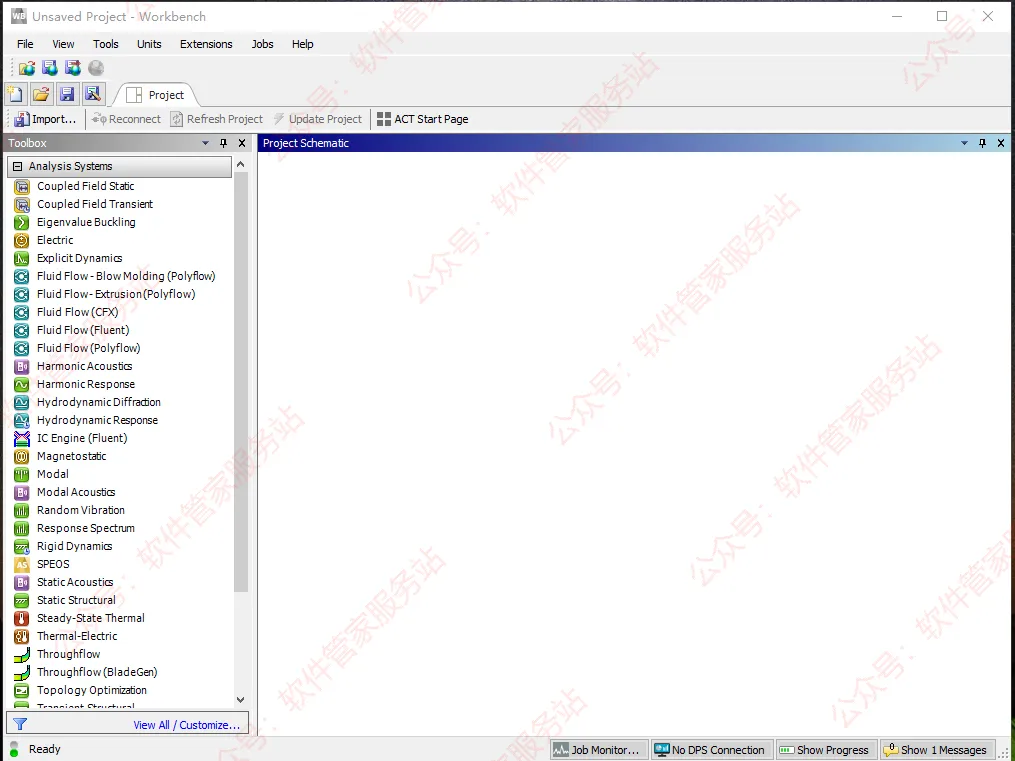Click the Coupled Field Static icon
Viewport: 1015px width, 761px height.
21,186
